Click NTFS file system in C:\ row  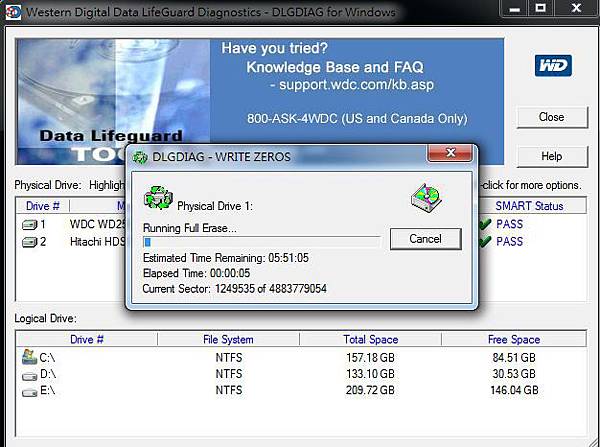[x=229, y=358]
